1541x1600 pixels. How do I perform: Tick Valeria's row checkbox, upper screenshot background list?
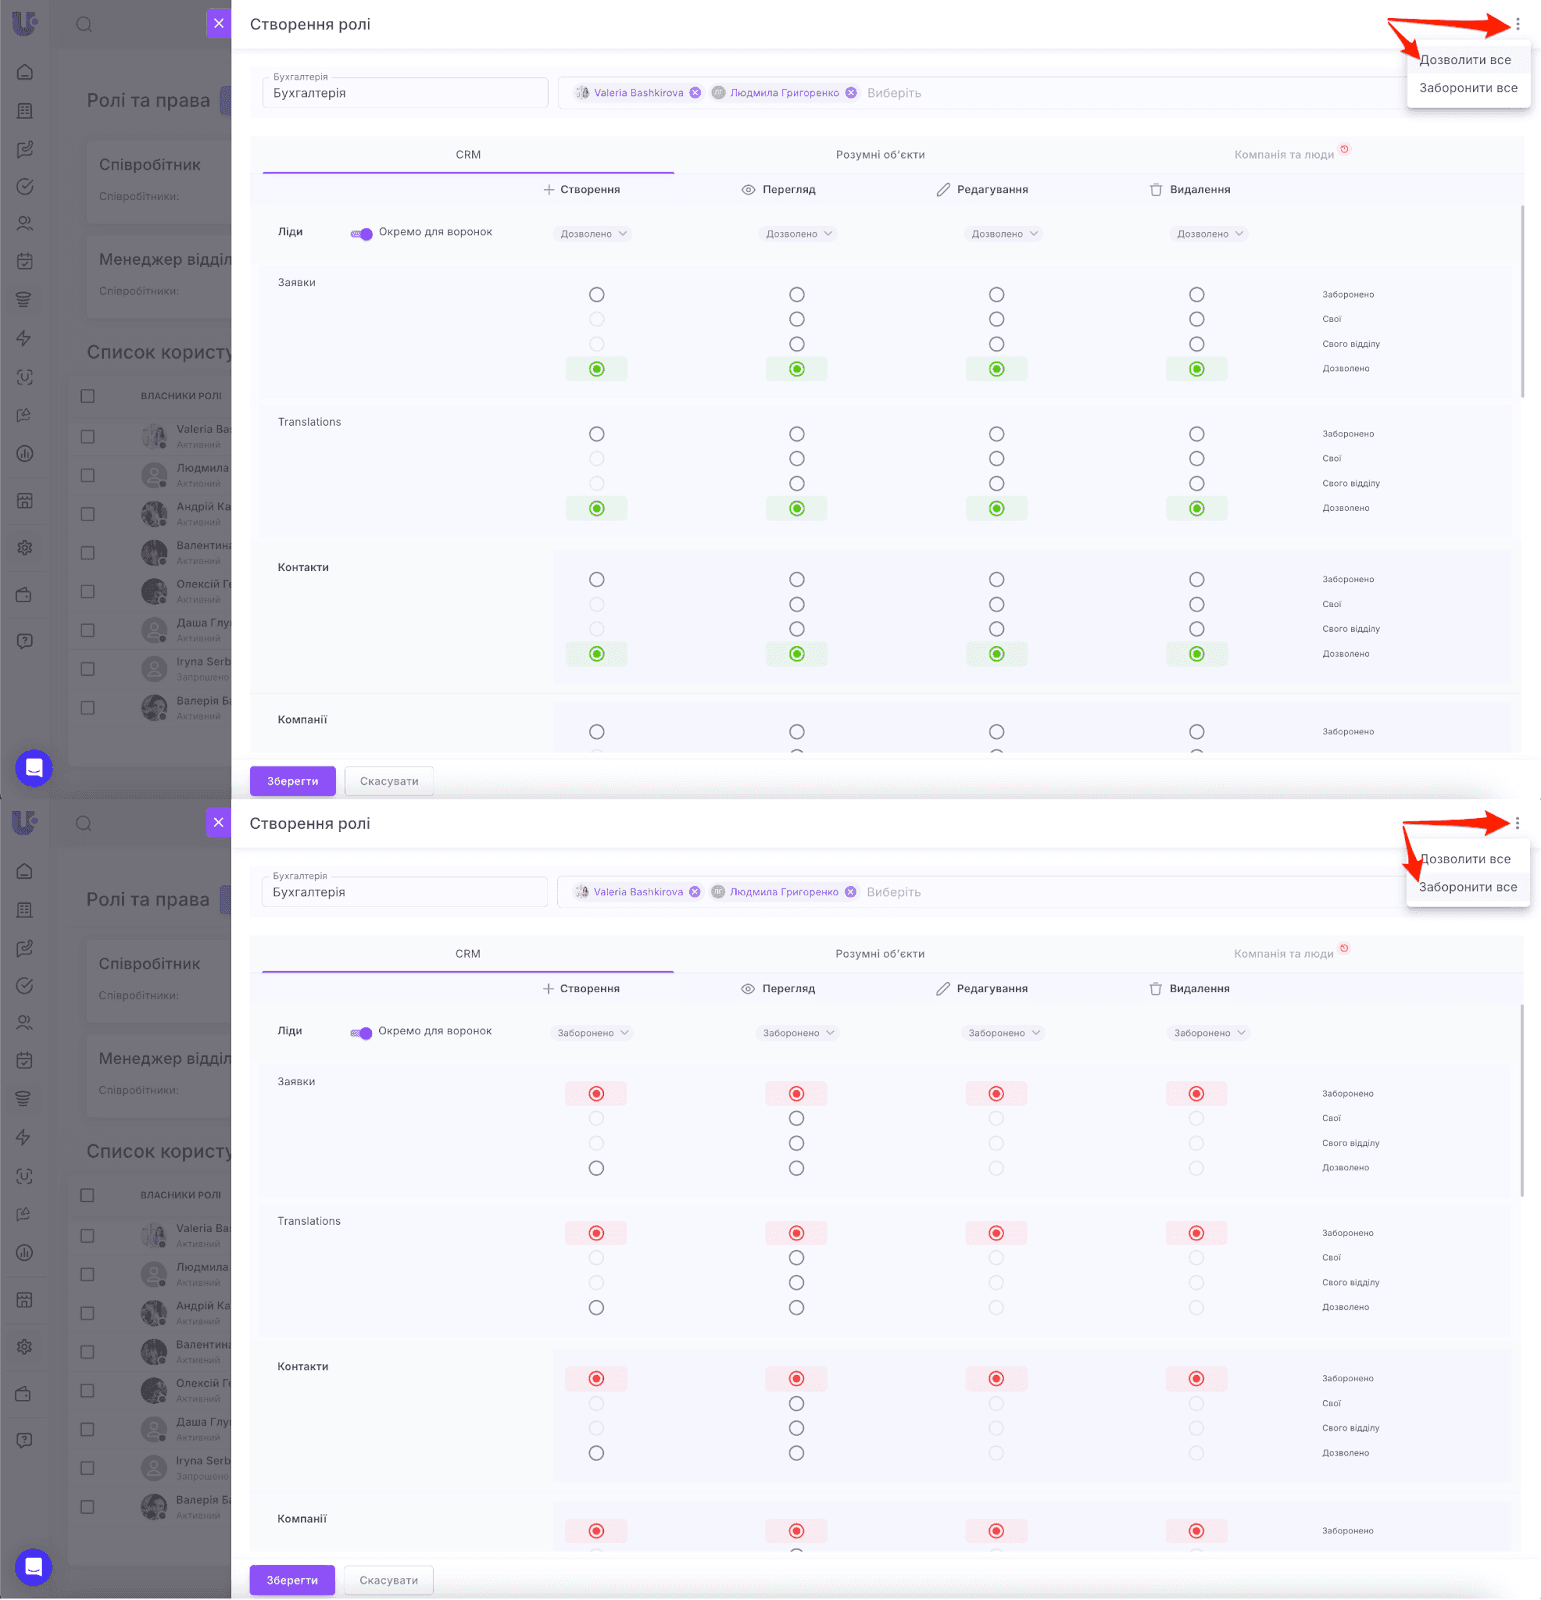pos(88,437)
